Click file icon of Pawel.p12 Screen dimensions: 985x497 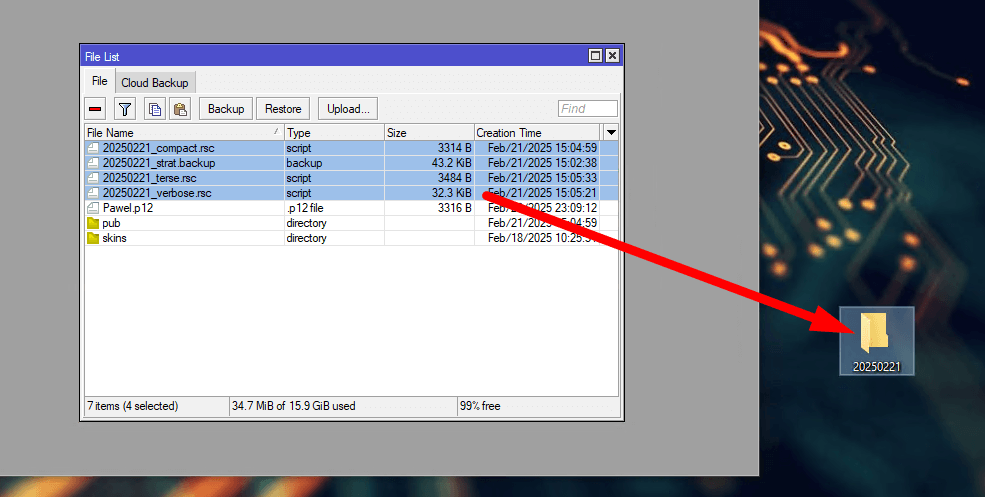tap(93, 208)
